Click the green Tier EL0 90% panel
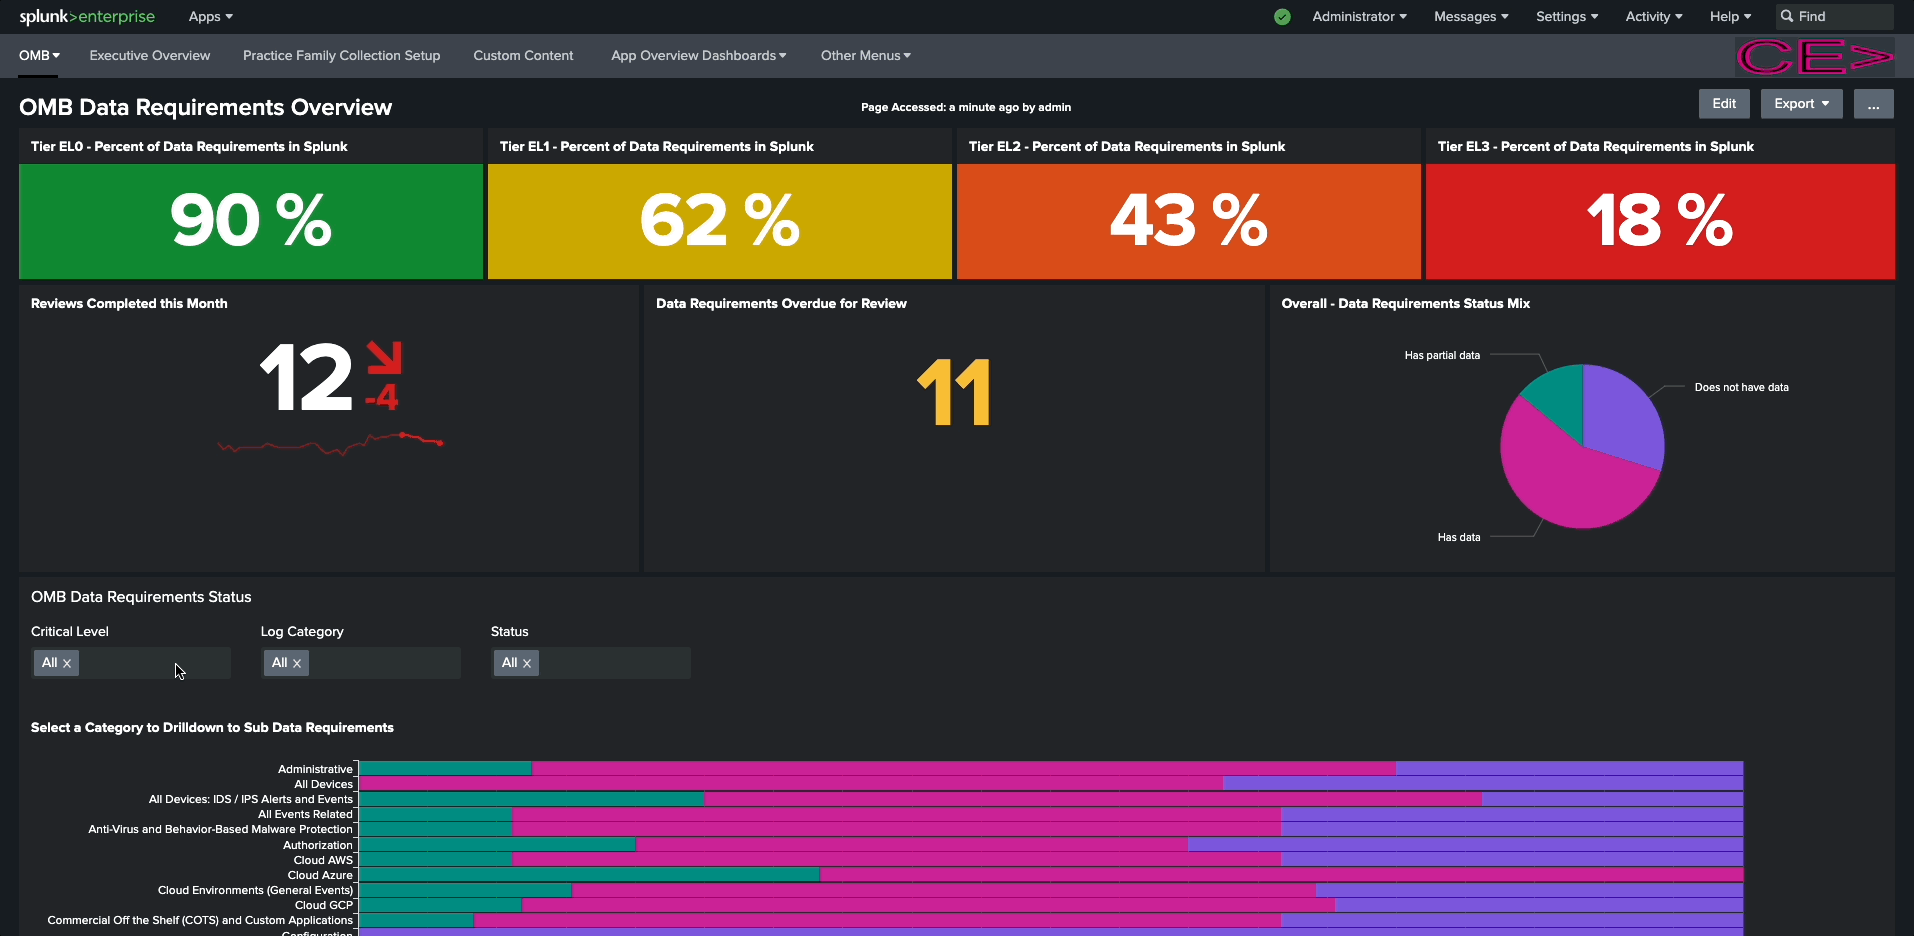The width and height of the screenshot is (1914, 936). (251, 221)
